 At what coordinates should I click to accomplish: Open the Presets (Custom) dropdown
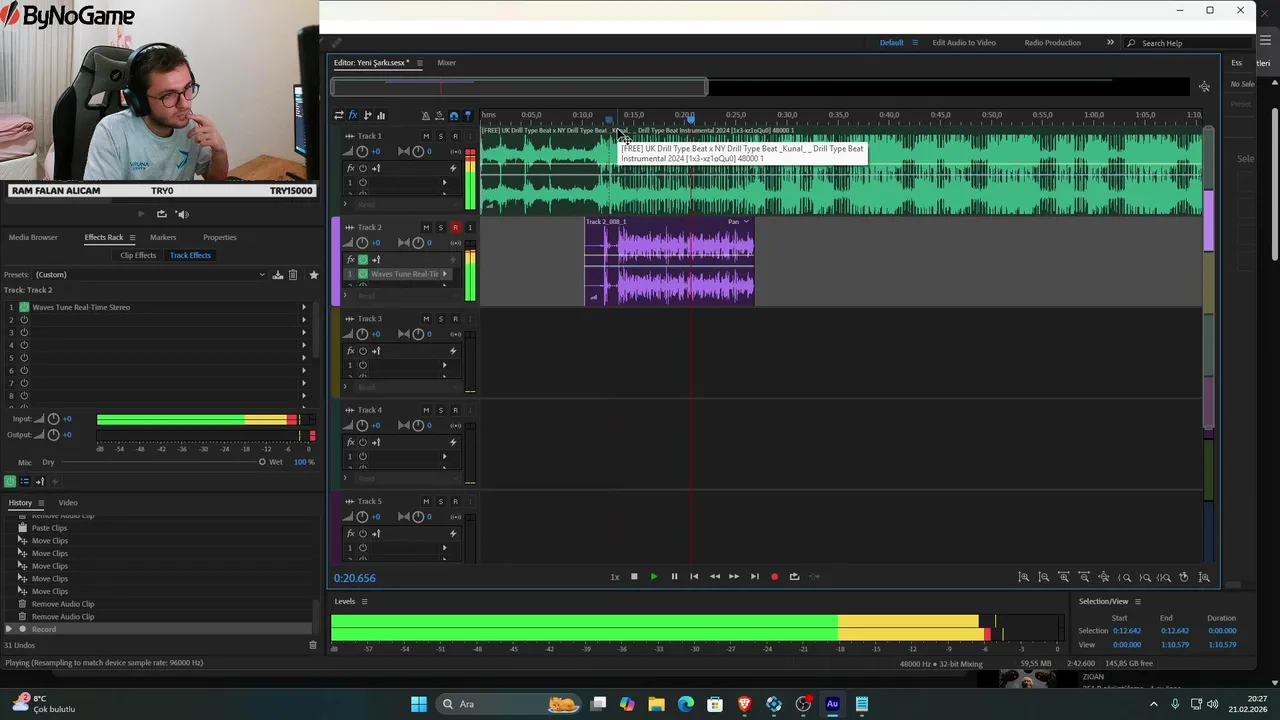[150, 275]
